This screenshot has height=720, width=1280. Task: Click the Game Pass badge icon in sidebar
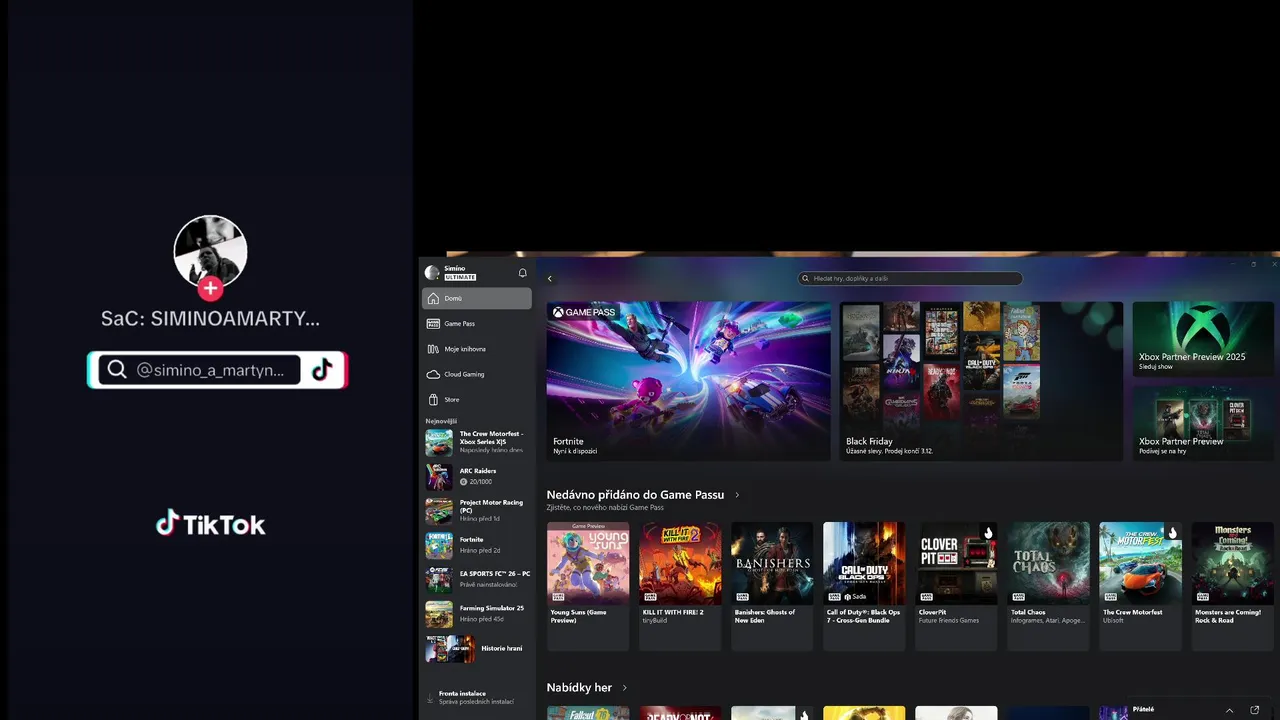point(433,324)
